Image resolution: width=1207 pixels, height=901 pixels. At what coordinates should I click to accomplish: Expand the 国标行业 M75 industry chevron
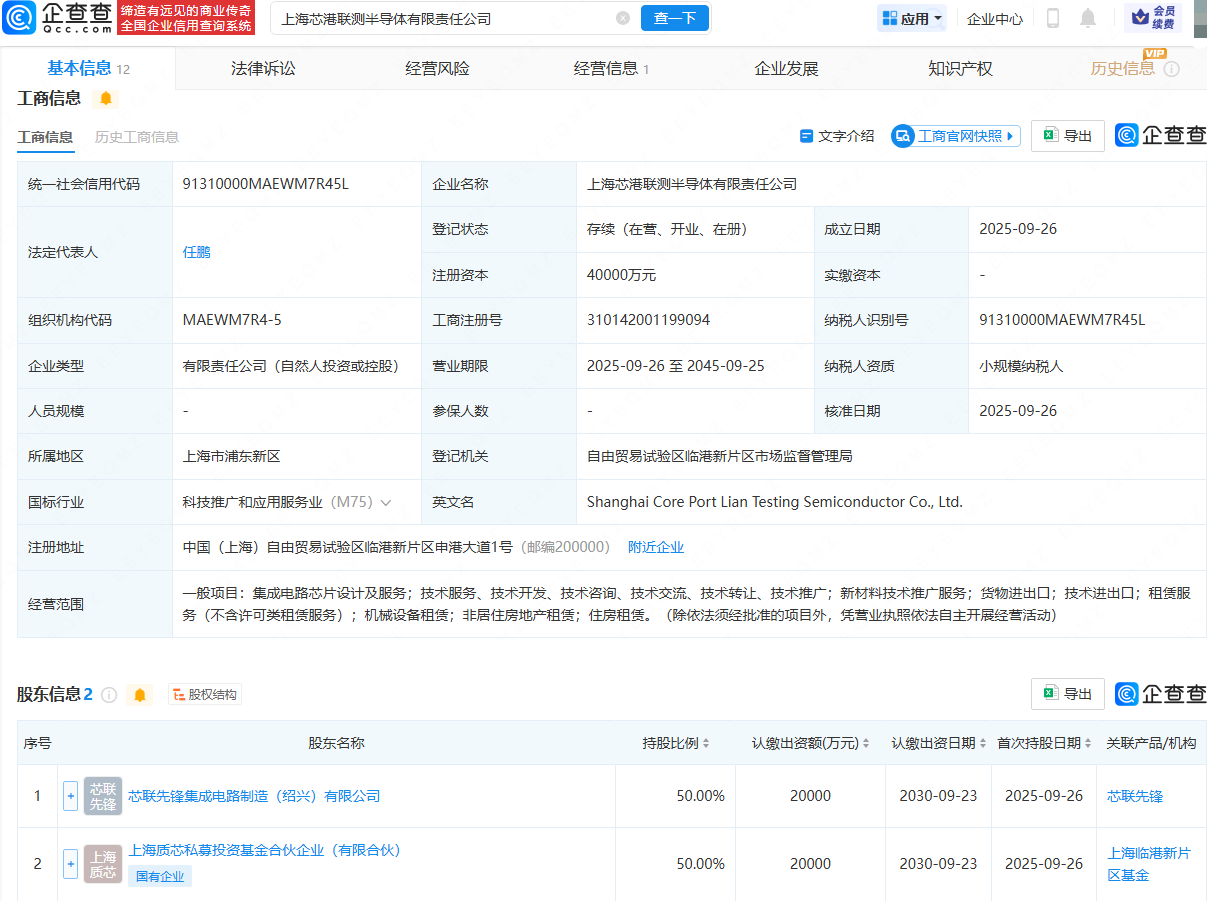386,502
